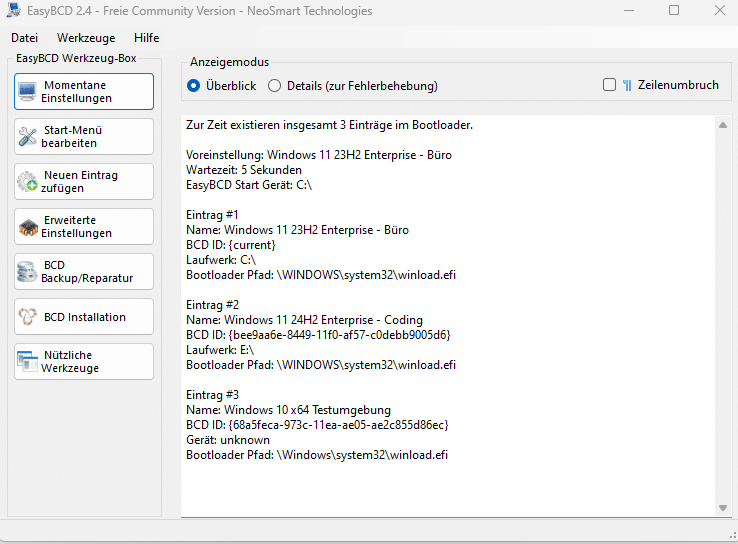
Task: Open the Hilfe menu
Action: (x=146, y=38)
